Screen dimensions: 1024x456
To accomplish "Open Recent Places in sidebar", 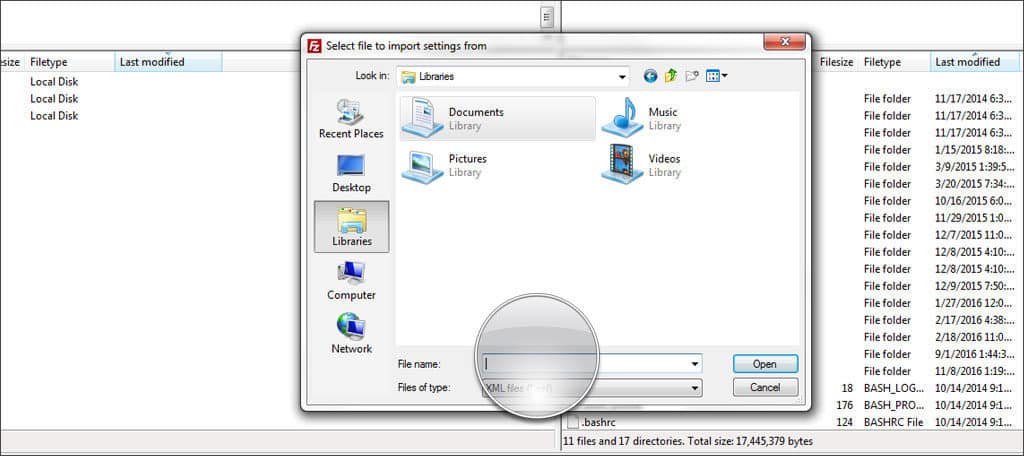I will pos(351,119).
